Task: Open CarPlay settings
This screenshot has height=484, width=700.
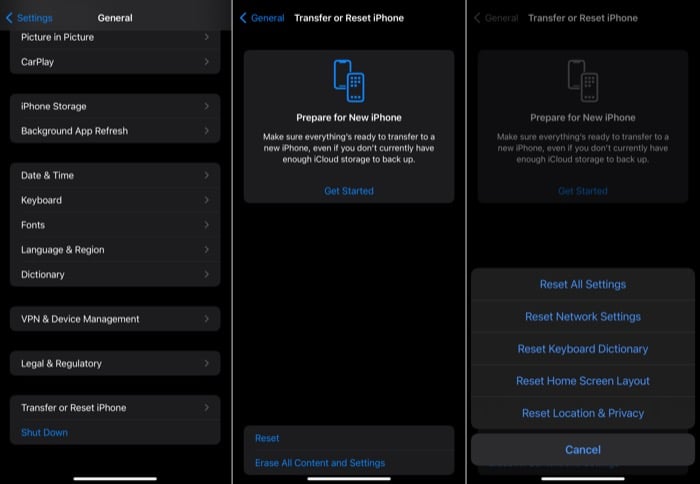Action: point(115,62)
